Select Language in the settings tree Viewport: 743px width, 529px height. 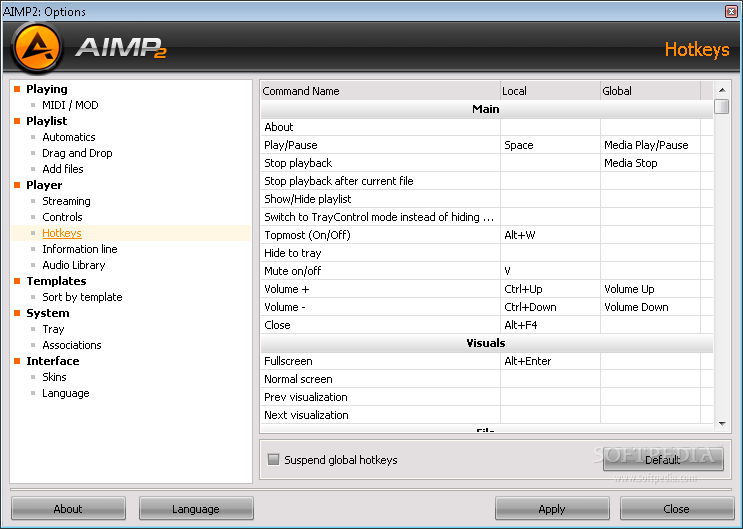click(x=65, y=393)
